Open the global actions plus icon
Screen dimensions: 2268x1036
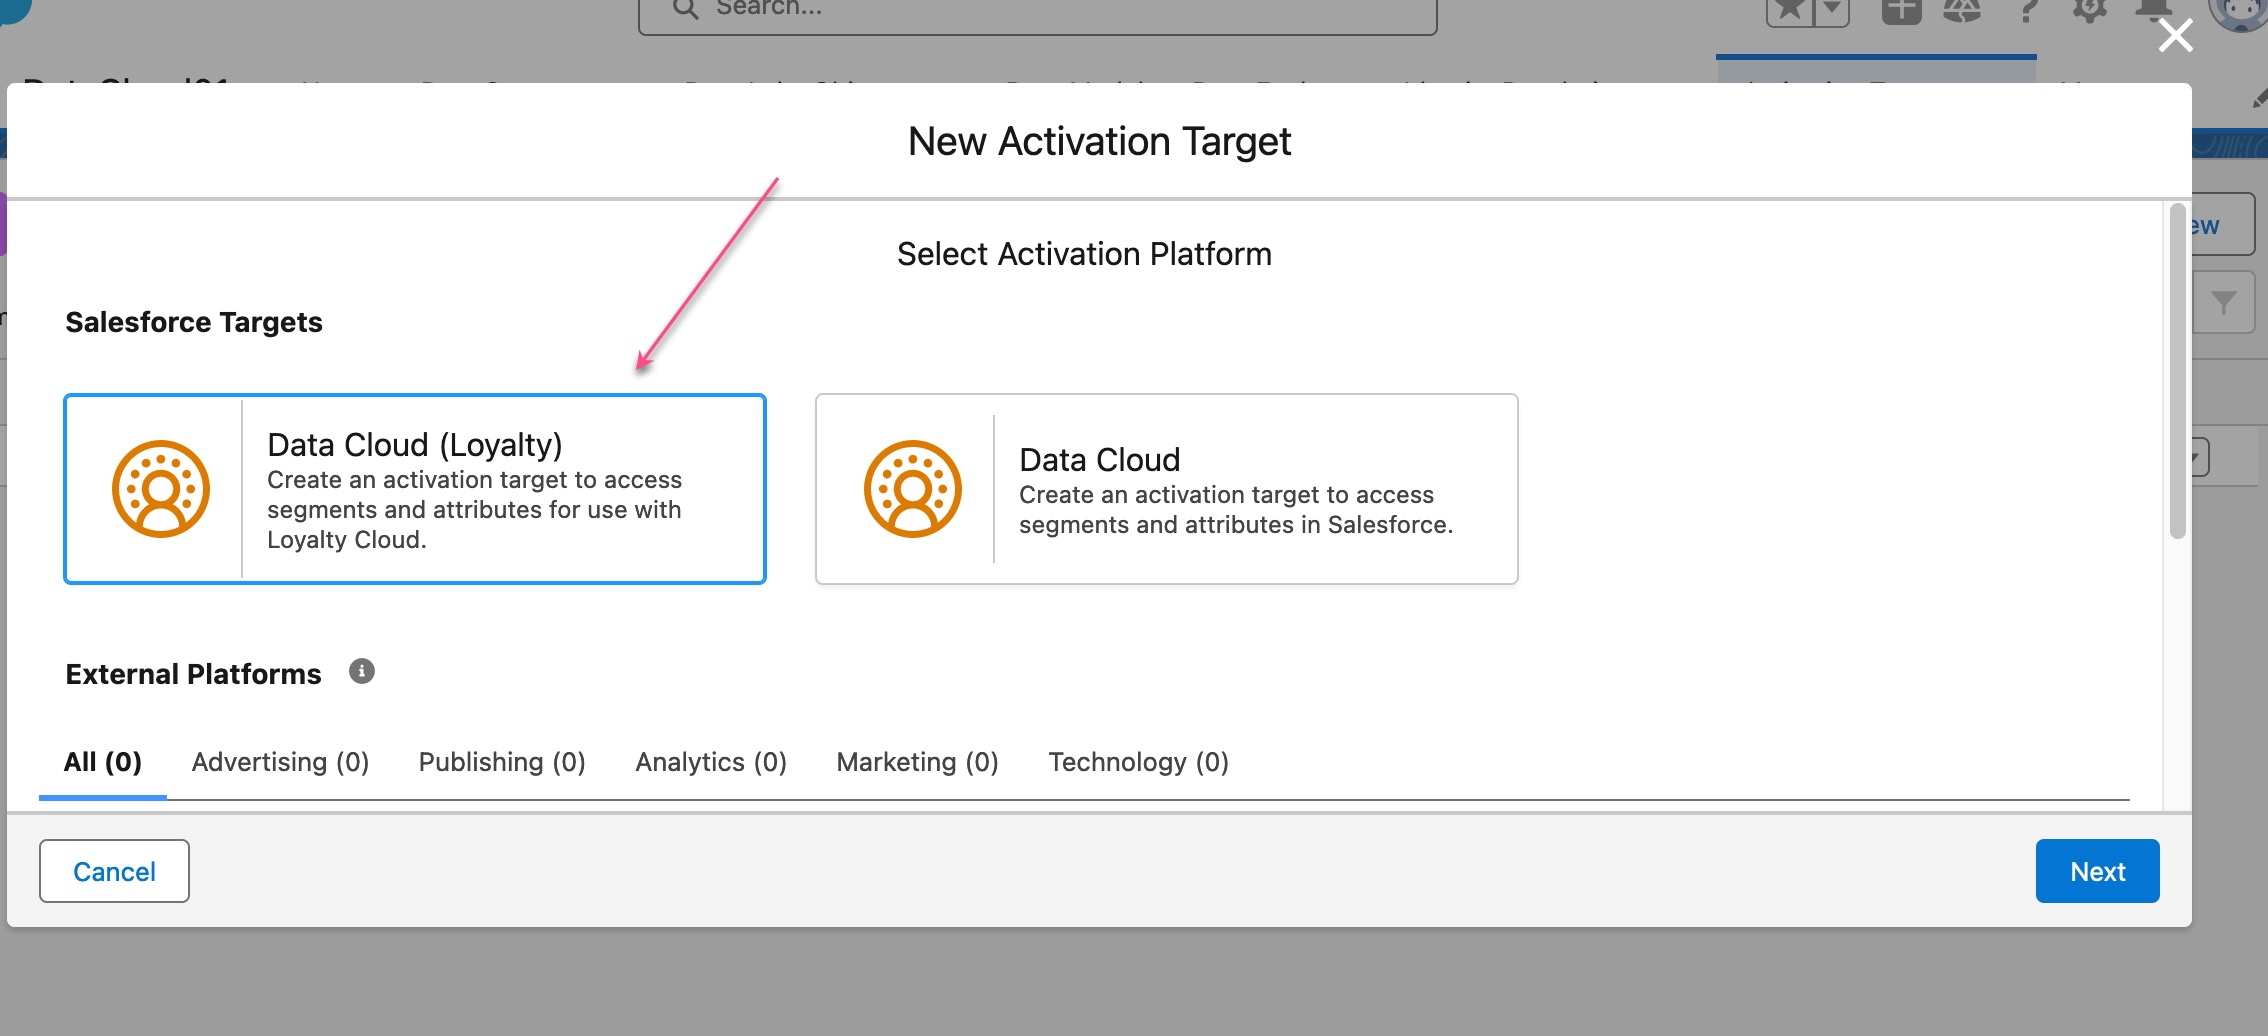point(1901,10)
